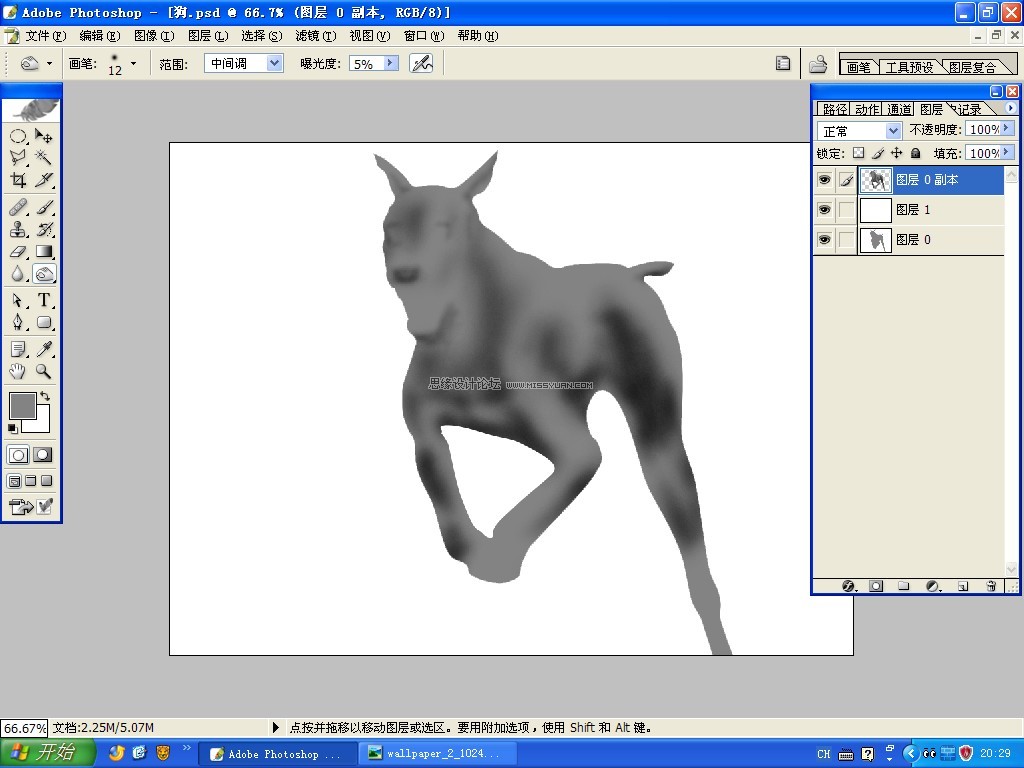Select the Type tool
The image size is (1024, 768).
tap(44, 300)
